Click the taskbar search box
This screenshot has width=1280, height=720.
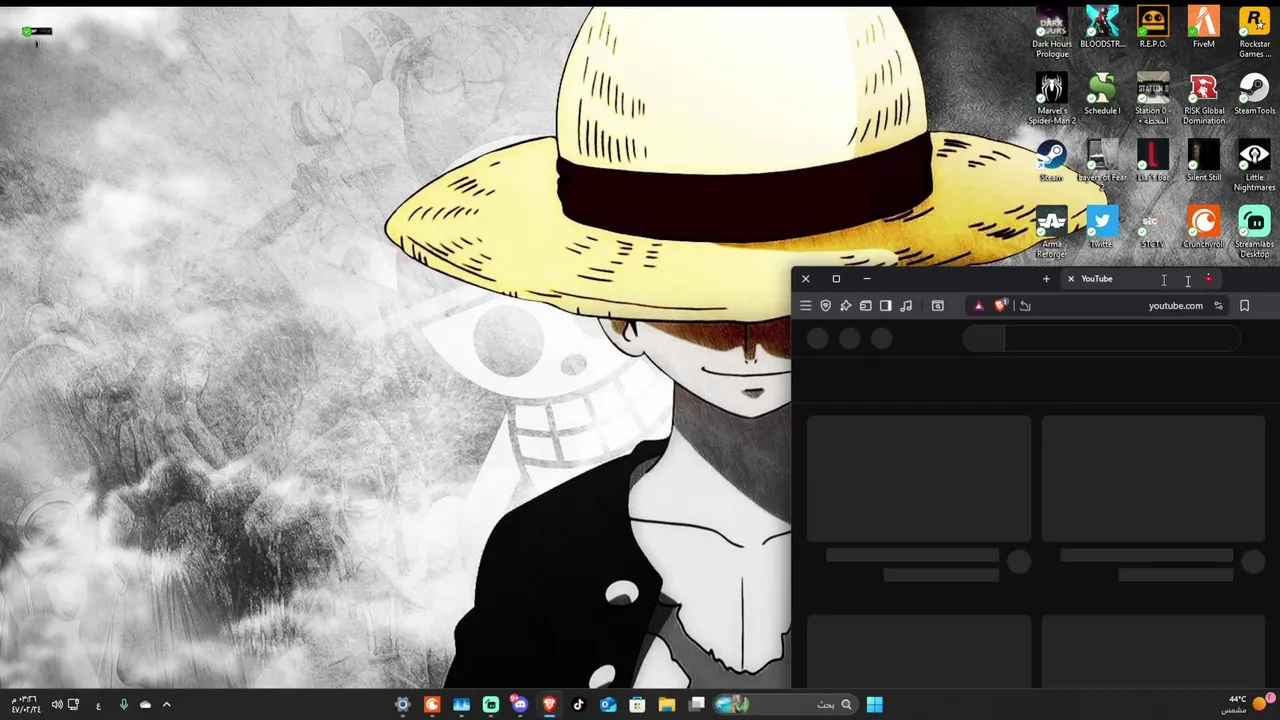785,705
